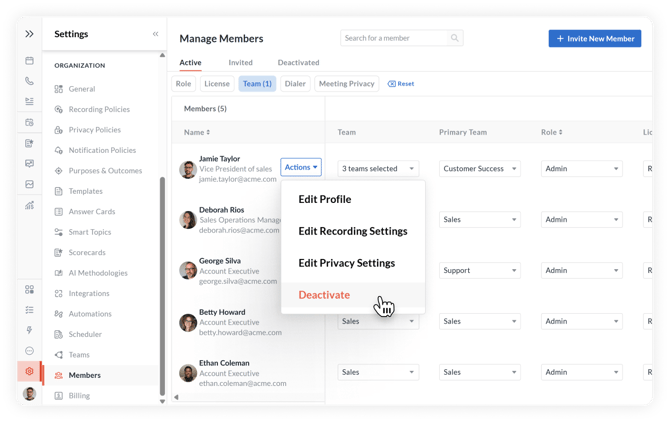Toggle the Dialer filter chip
The width and height of the screenshot is (670, 422).
coord(295,84)
